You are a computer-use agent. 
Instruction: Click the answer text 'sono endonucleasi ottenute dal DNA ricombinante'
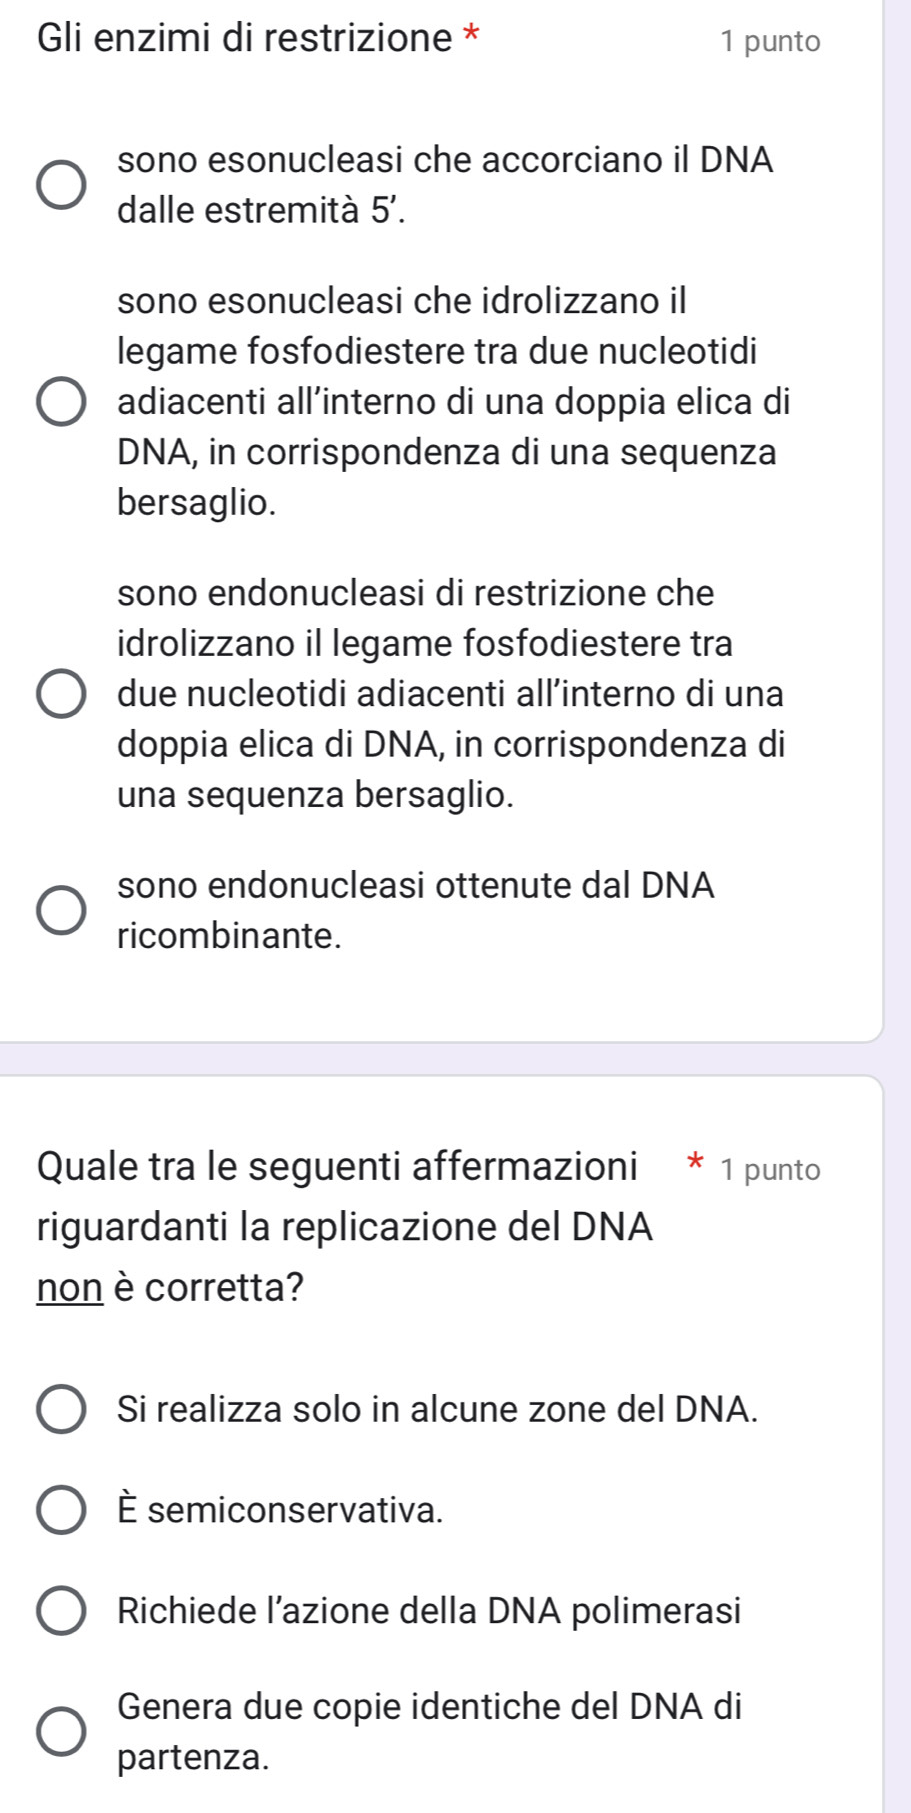415,911
